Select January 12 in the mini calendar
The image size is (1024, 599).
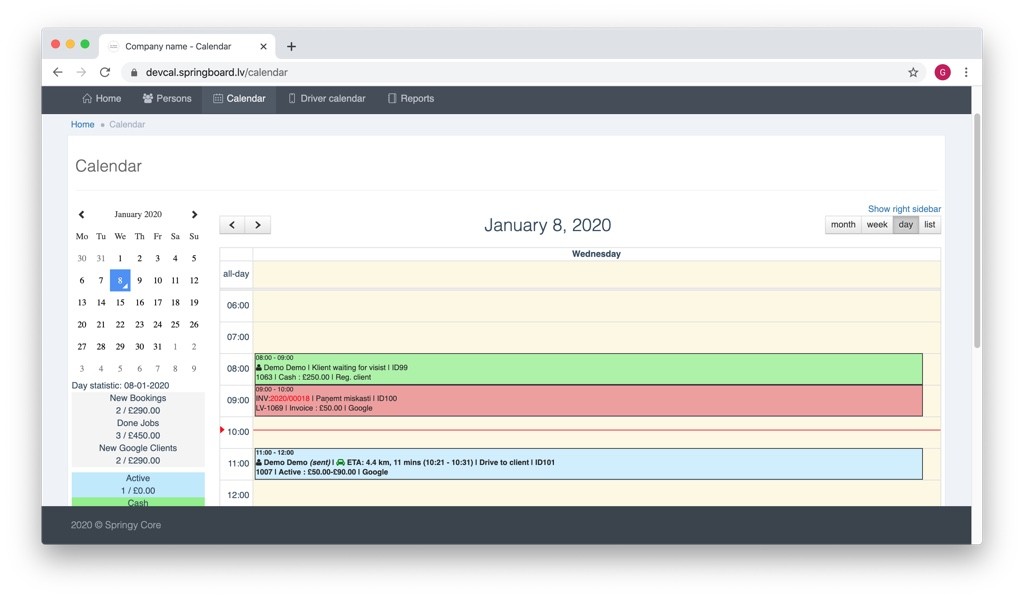(194, 280)
